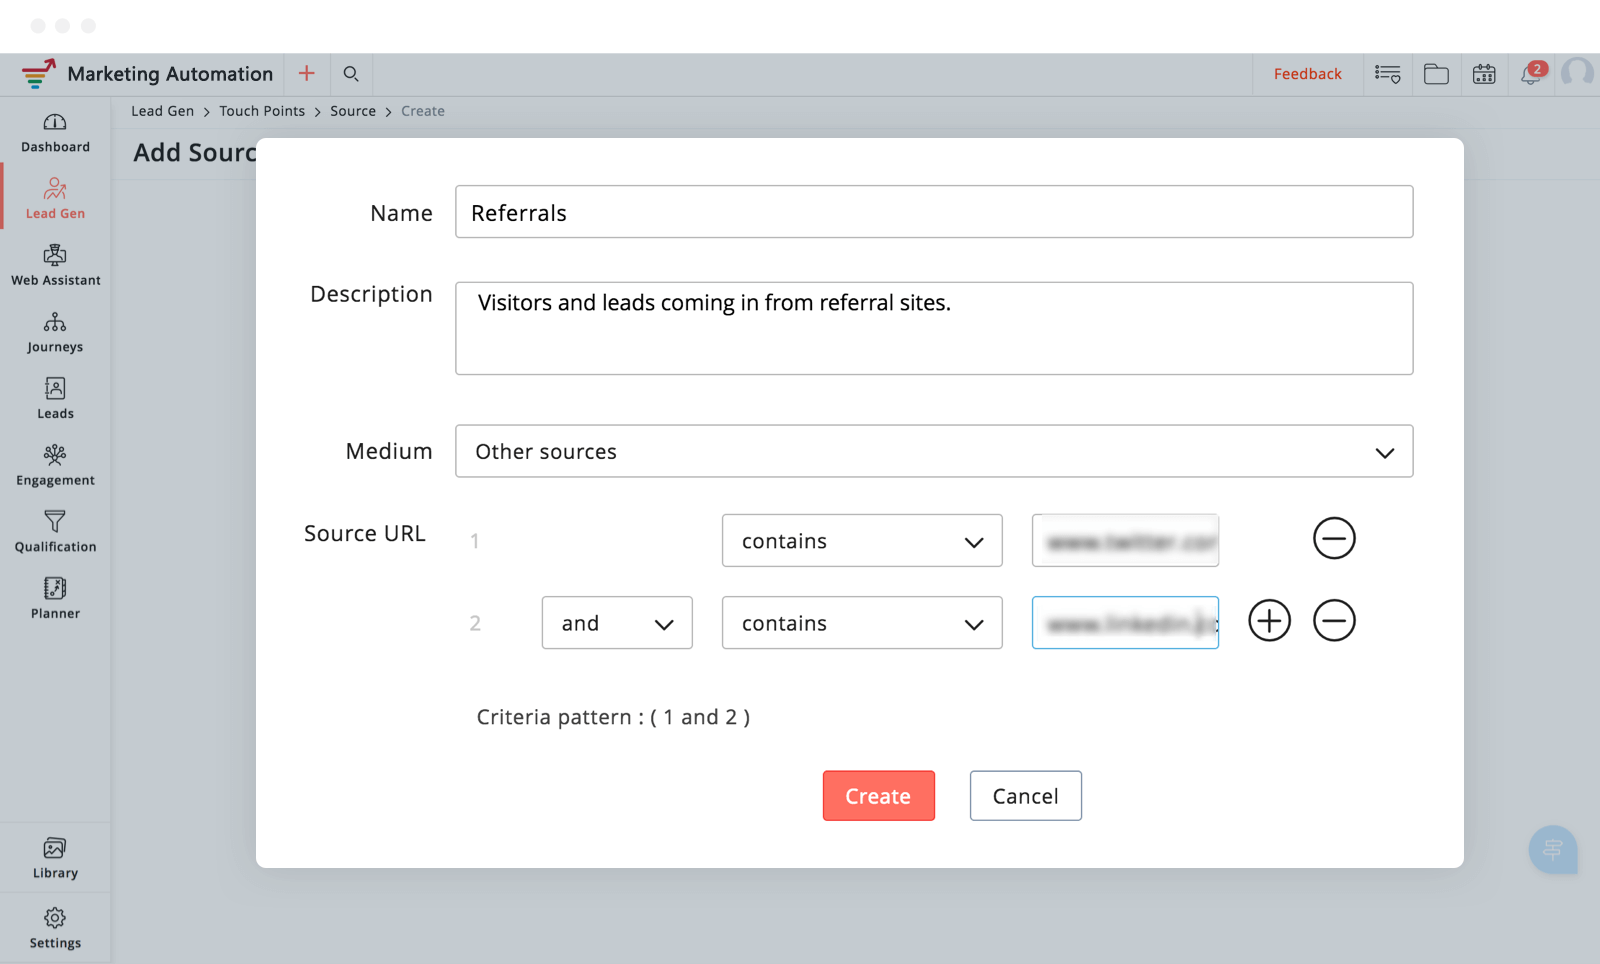1600x964 pixels.
Task: Click the Feedback link
Action: pos(1307,74)
